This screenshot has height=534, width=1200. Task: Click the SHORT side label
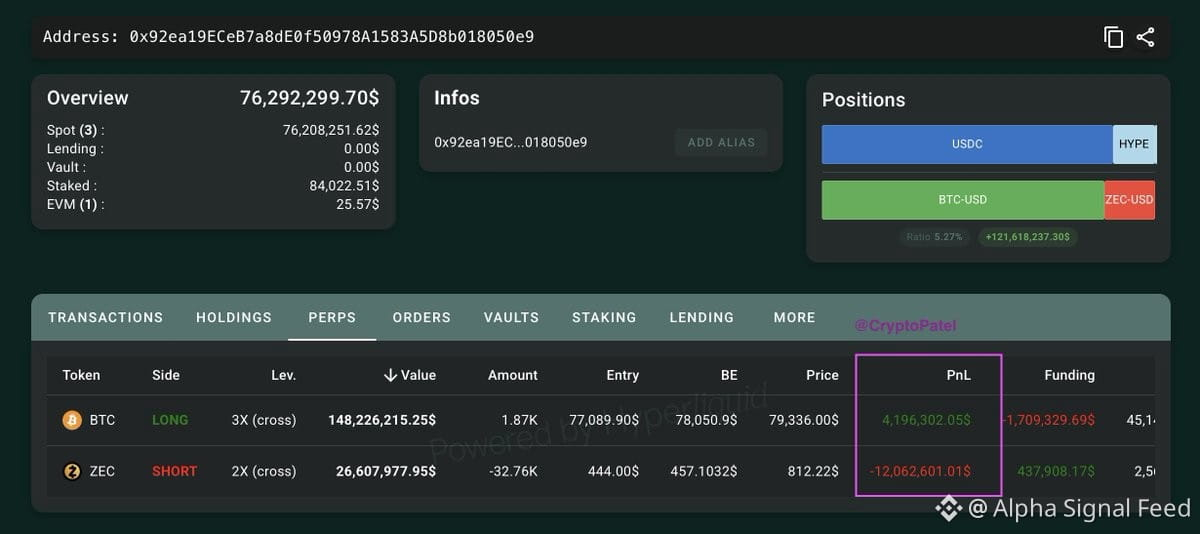pos(174,471)
